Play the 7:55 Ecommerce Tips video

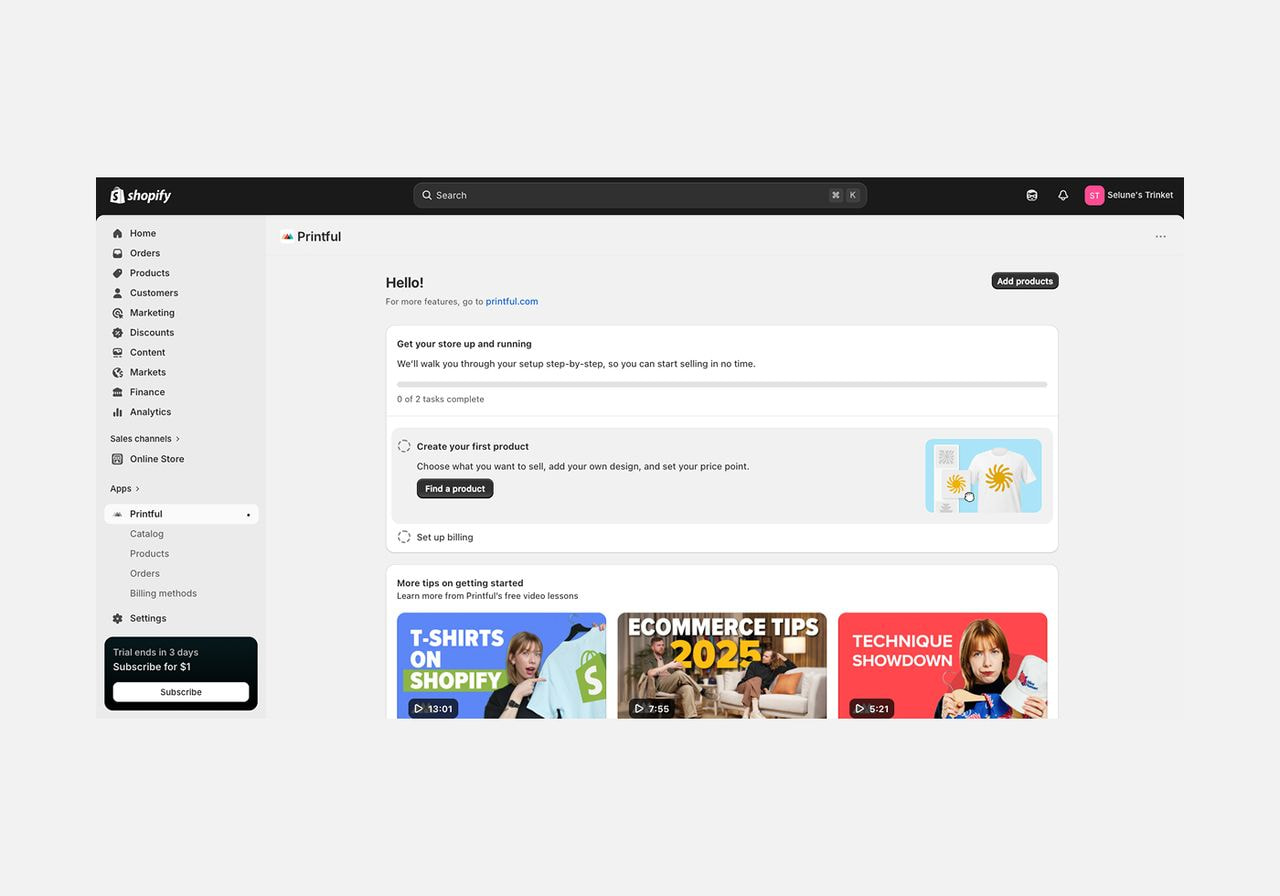tap(652, 708)
